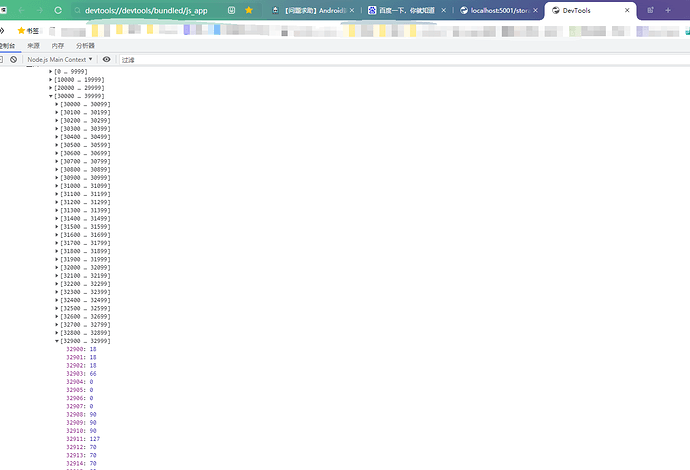Select array entry 32910: 90
The image size is (690, 470).
coord(81,431)
